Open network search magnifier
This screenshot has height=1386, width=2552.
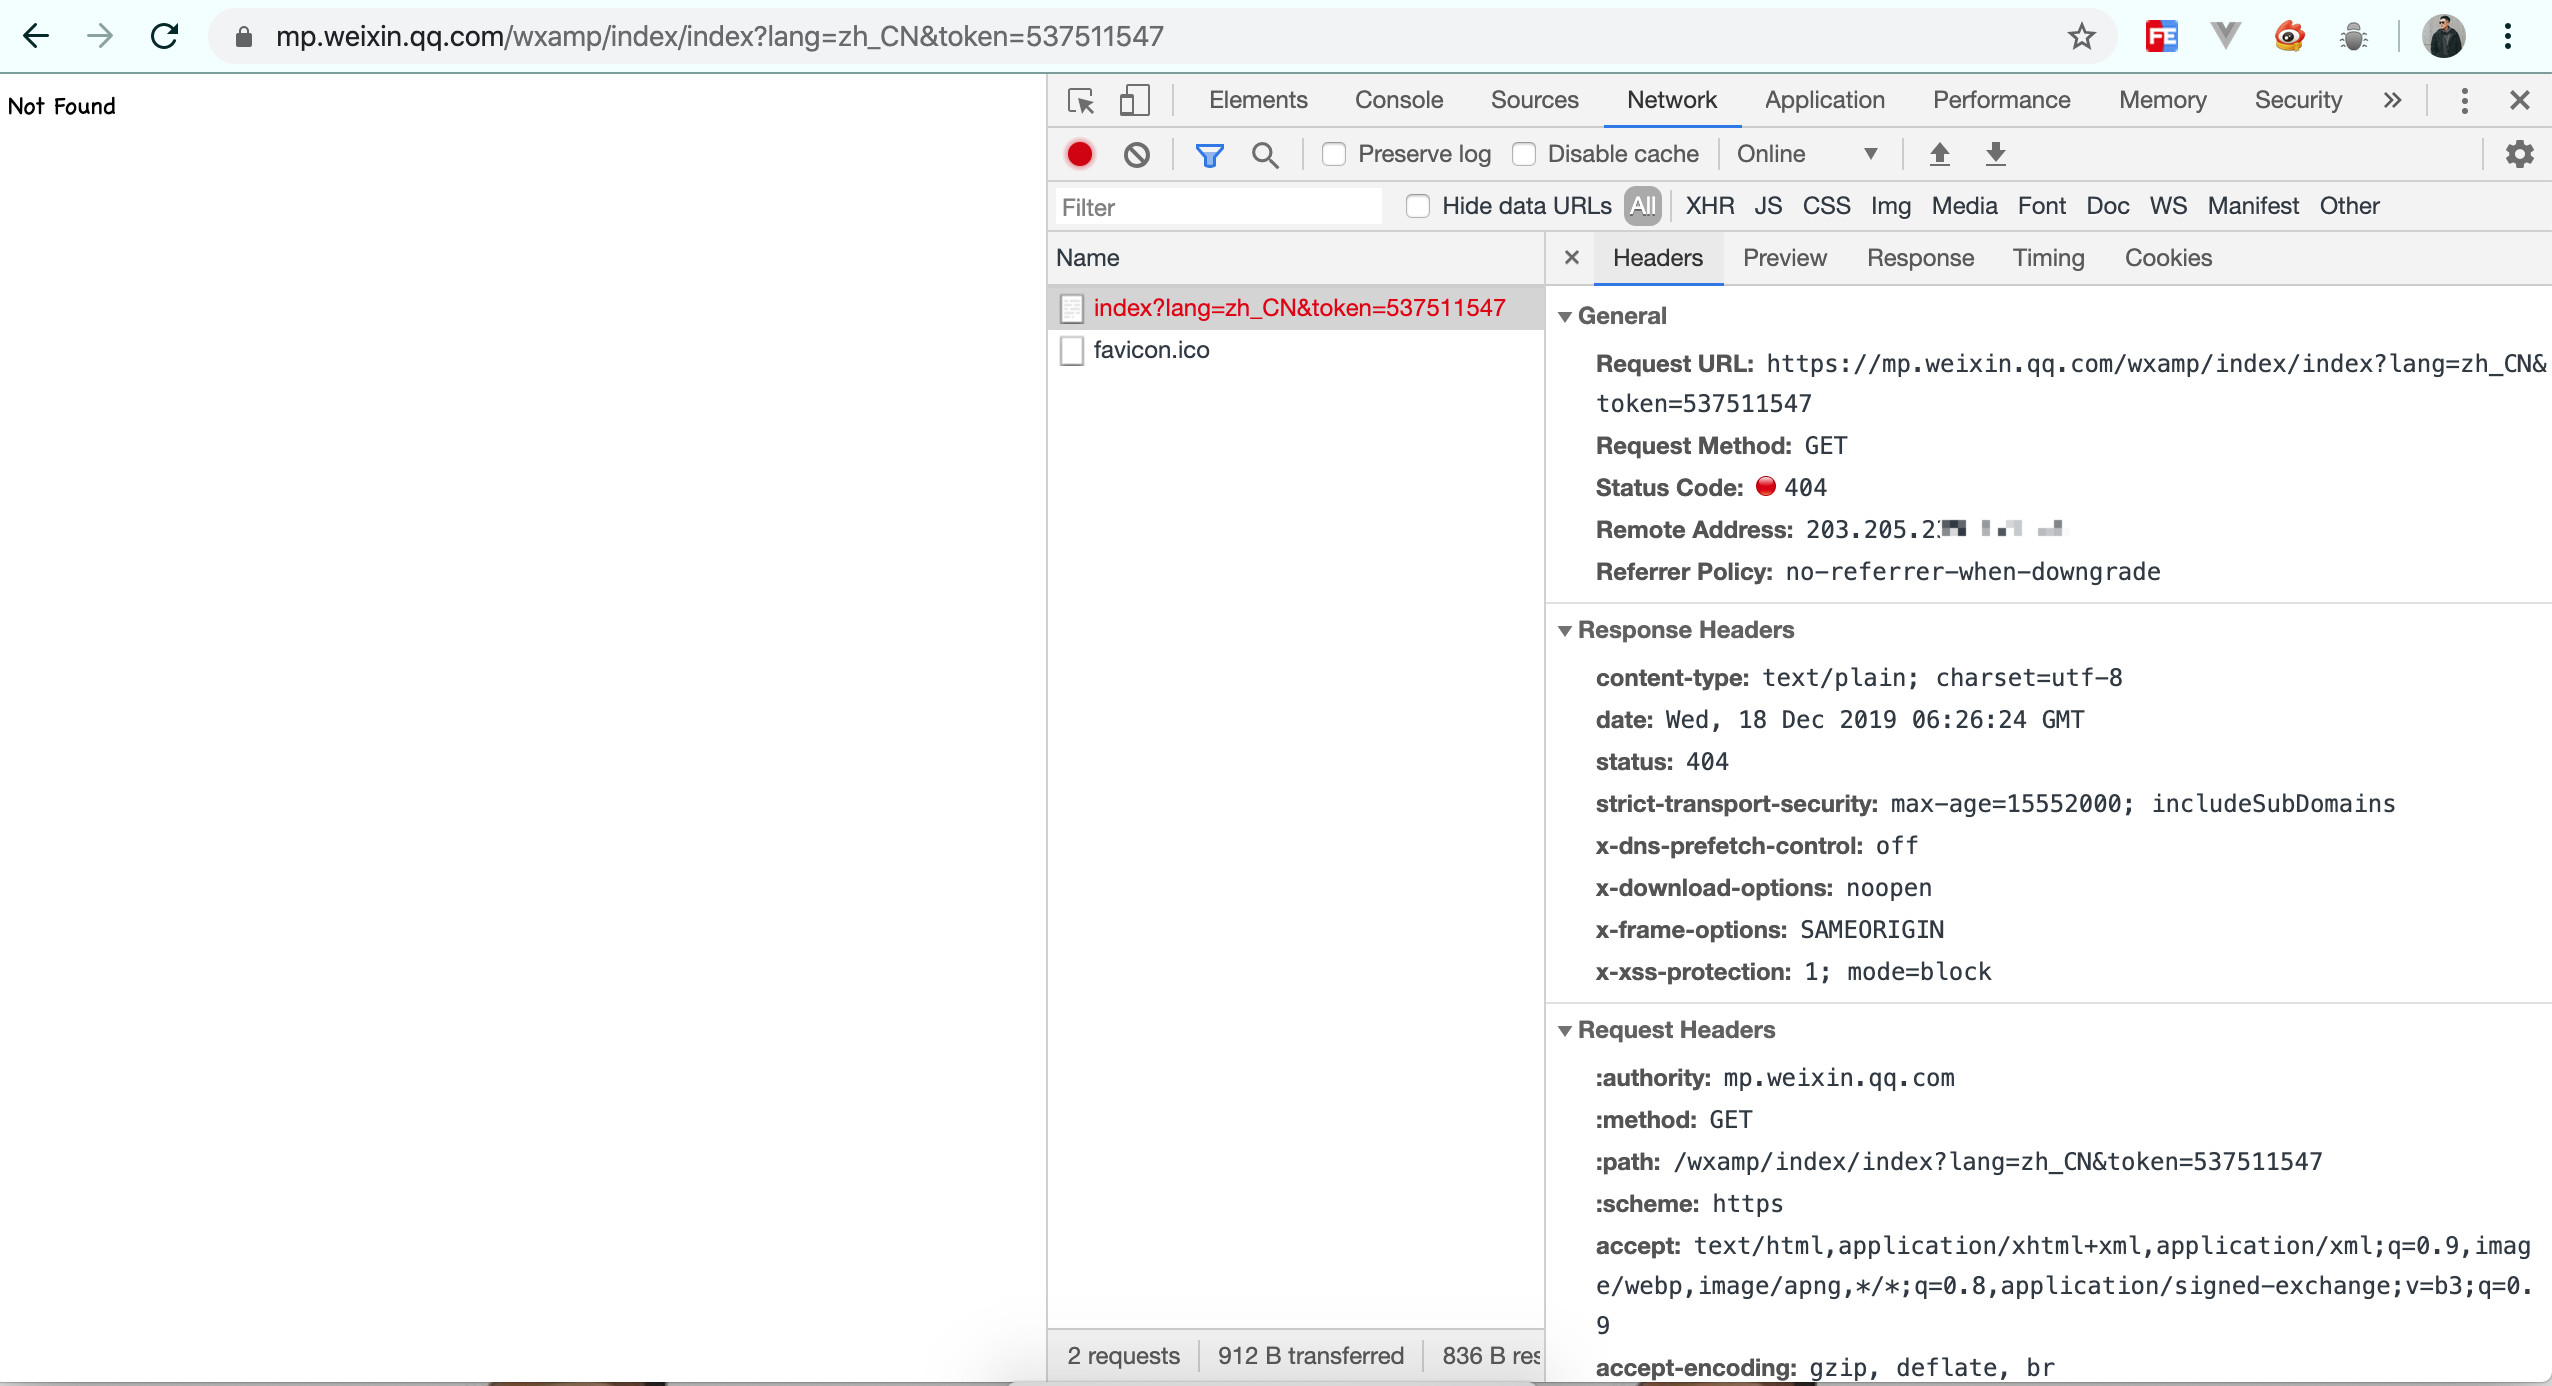point(1265,154)
